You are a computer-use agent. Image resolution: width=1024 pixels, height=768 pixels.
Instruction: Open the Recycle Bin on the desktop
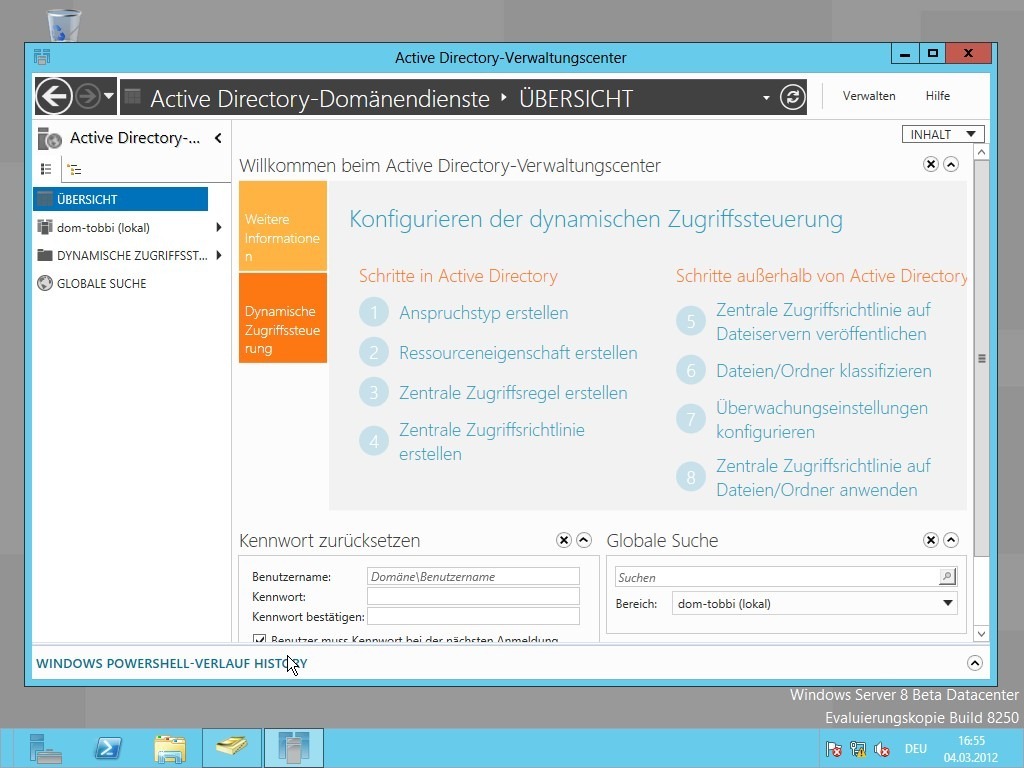pyautogui.click(x=64, y=25)
